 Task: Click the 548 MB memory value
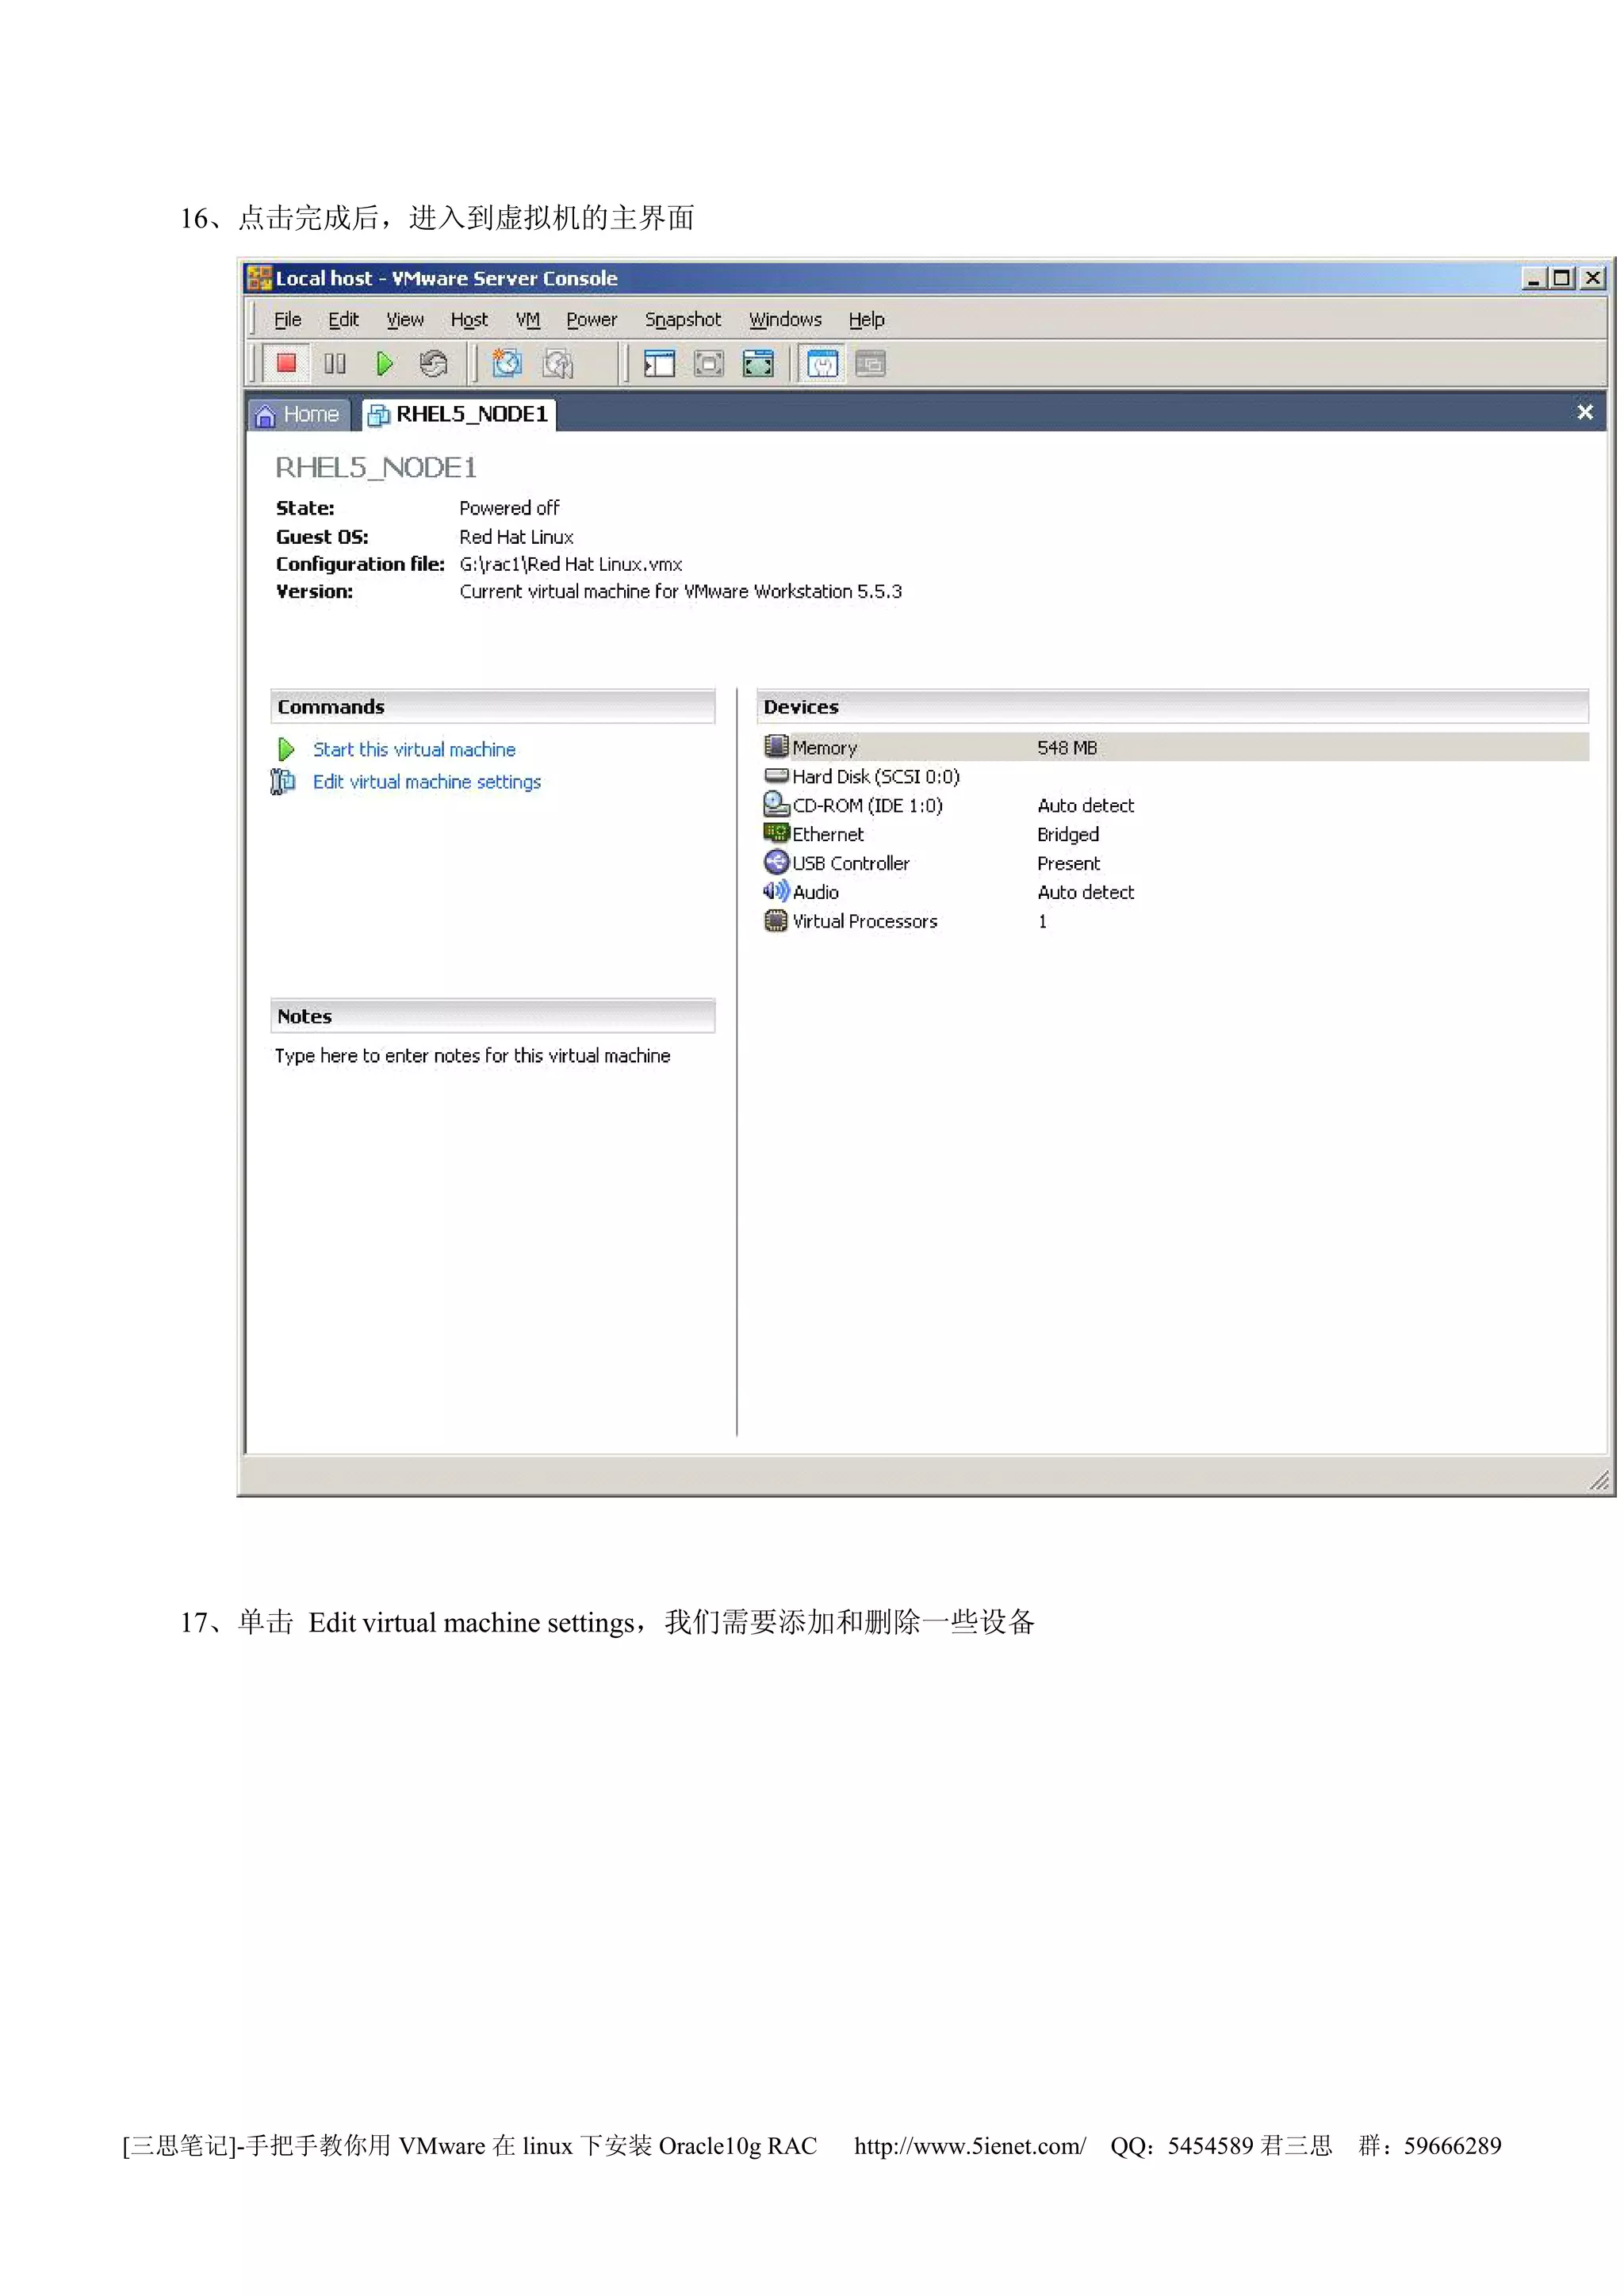[1067, 747]
